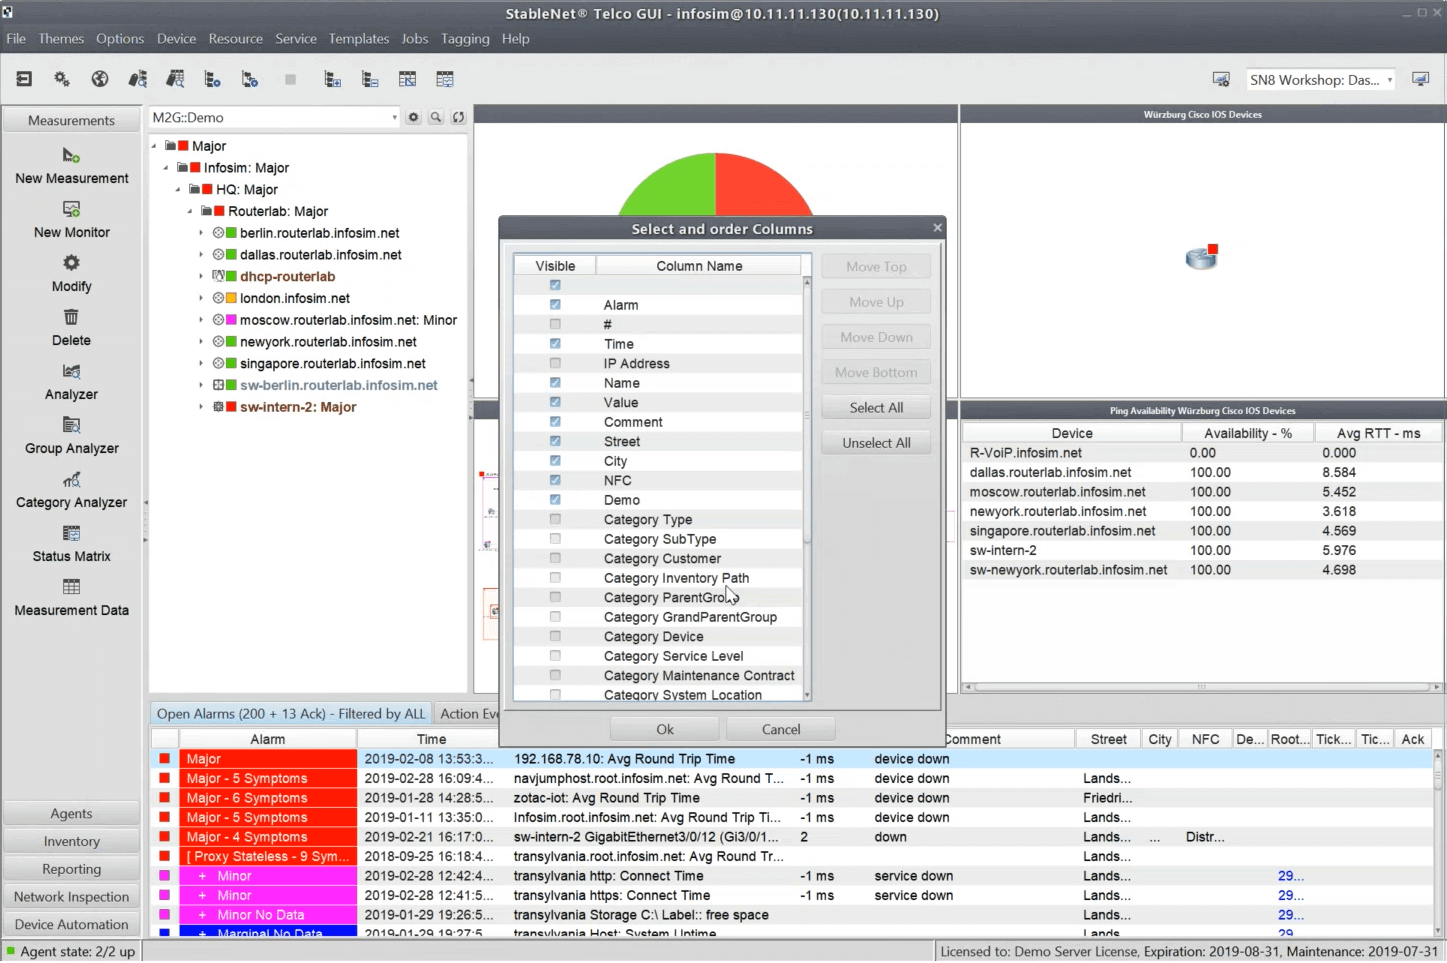This screenshot has height=963, width=1447.
Task: Click the New Measurement icon in sidebar
Action: (71, 156)
